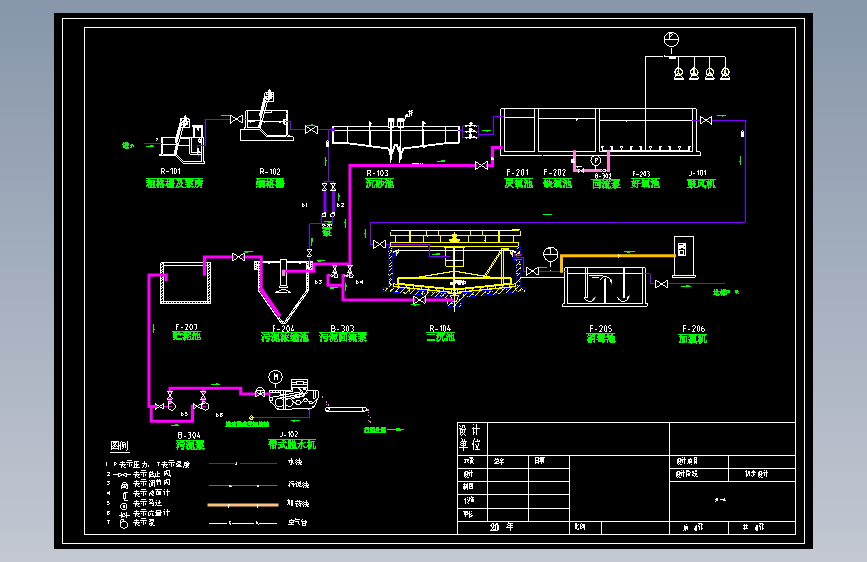Select the orange dosing line legend sample
This screenshot has width=867, height=562.
(x=243, y=505)
